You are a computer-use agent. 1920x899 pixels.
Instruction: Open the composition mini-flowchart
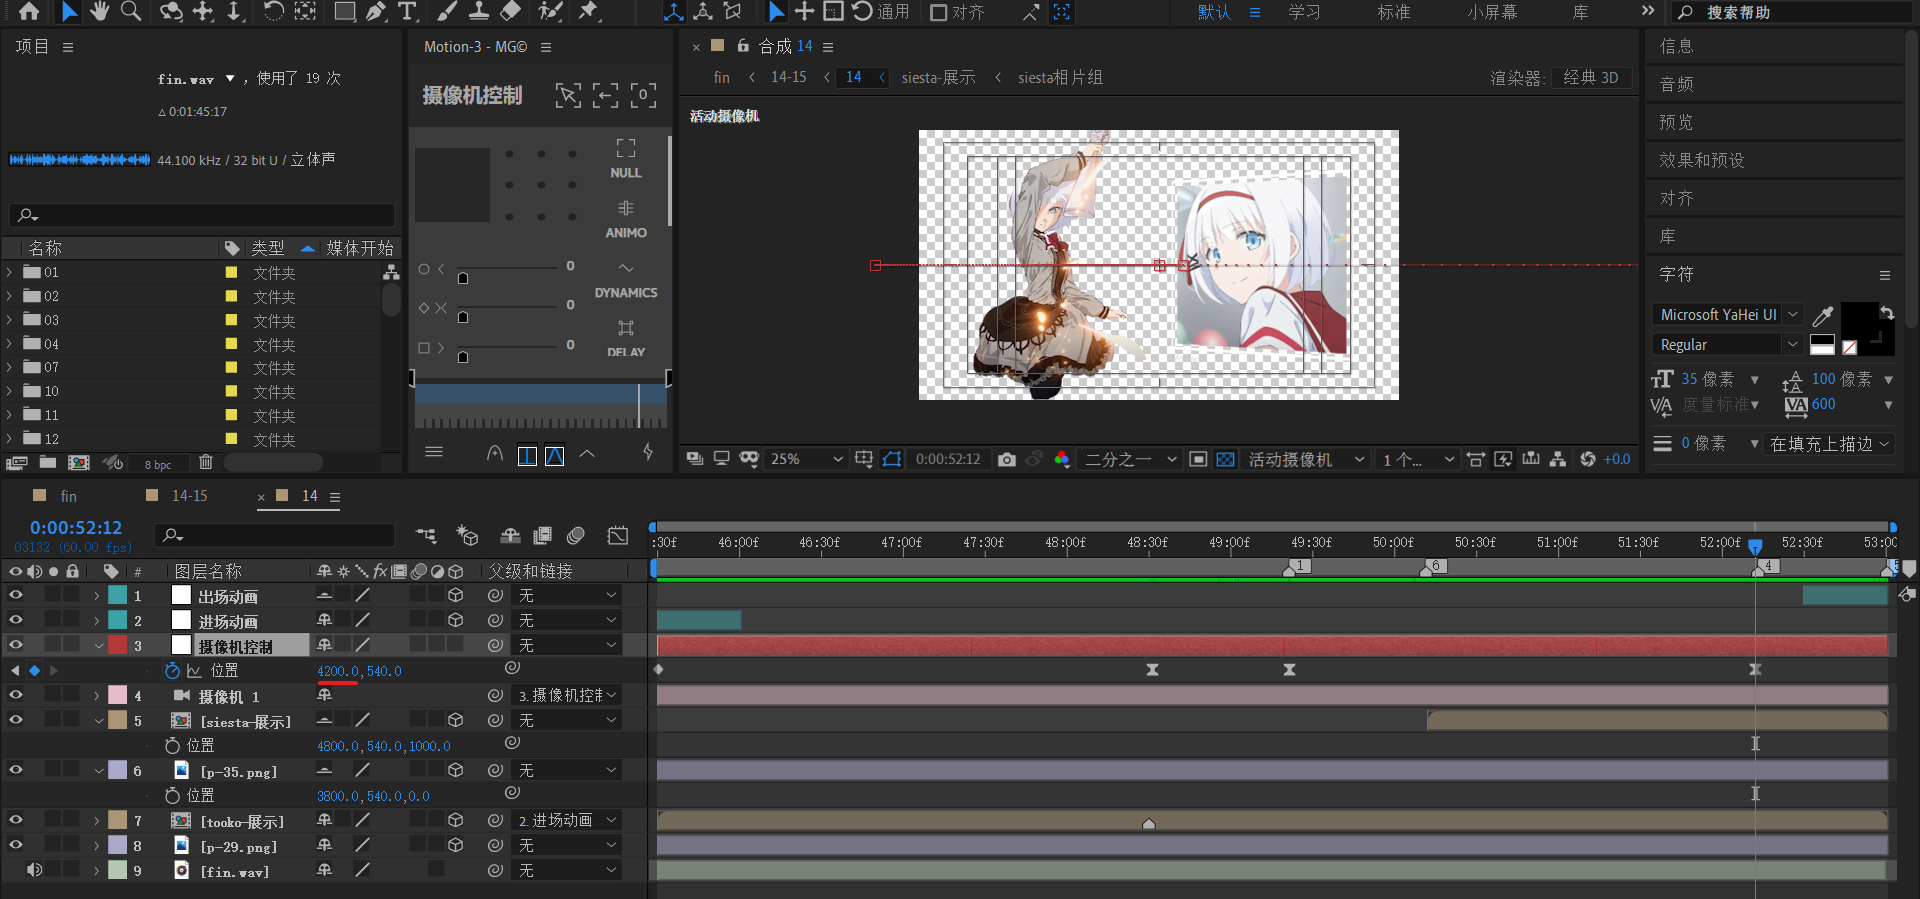426,536
